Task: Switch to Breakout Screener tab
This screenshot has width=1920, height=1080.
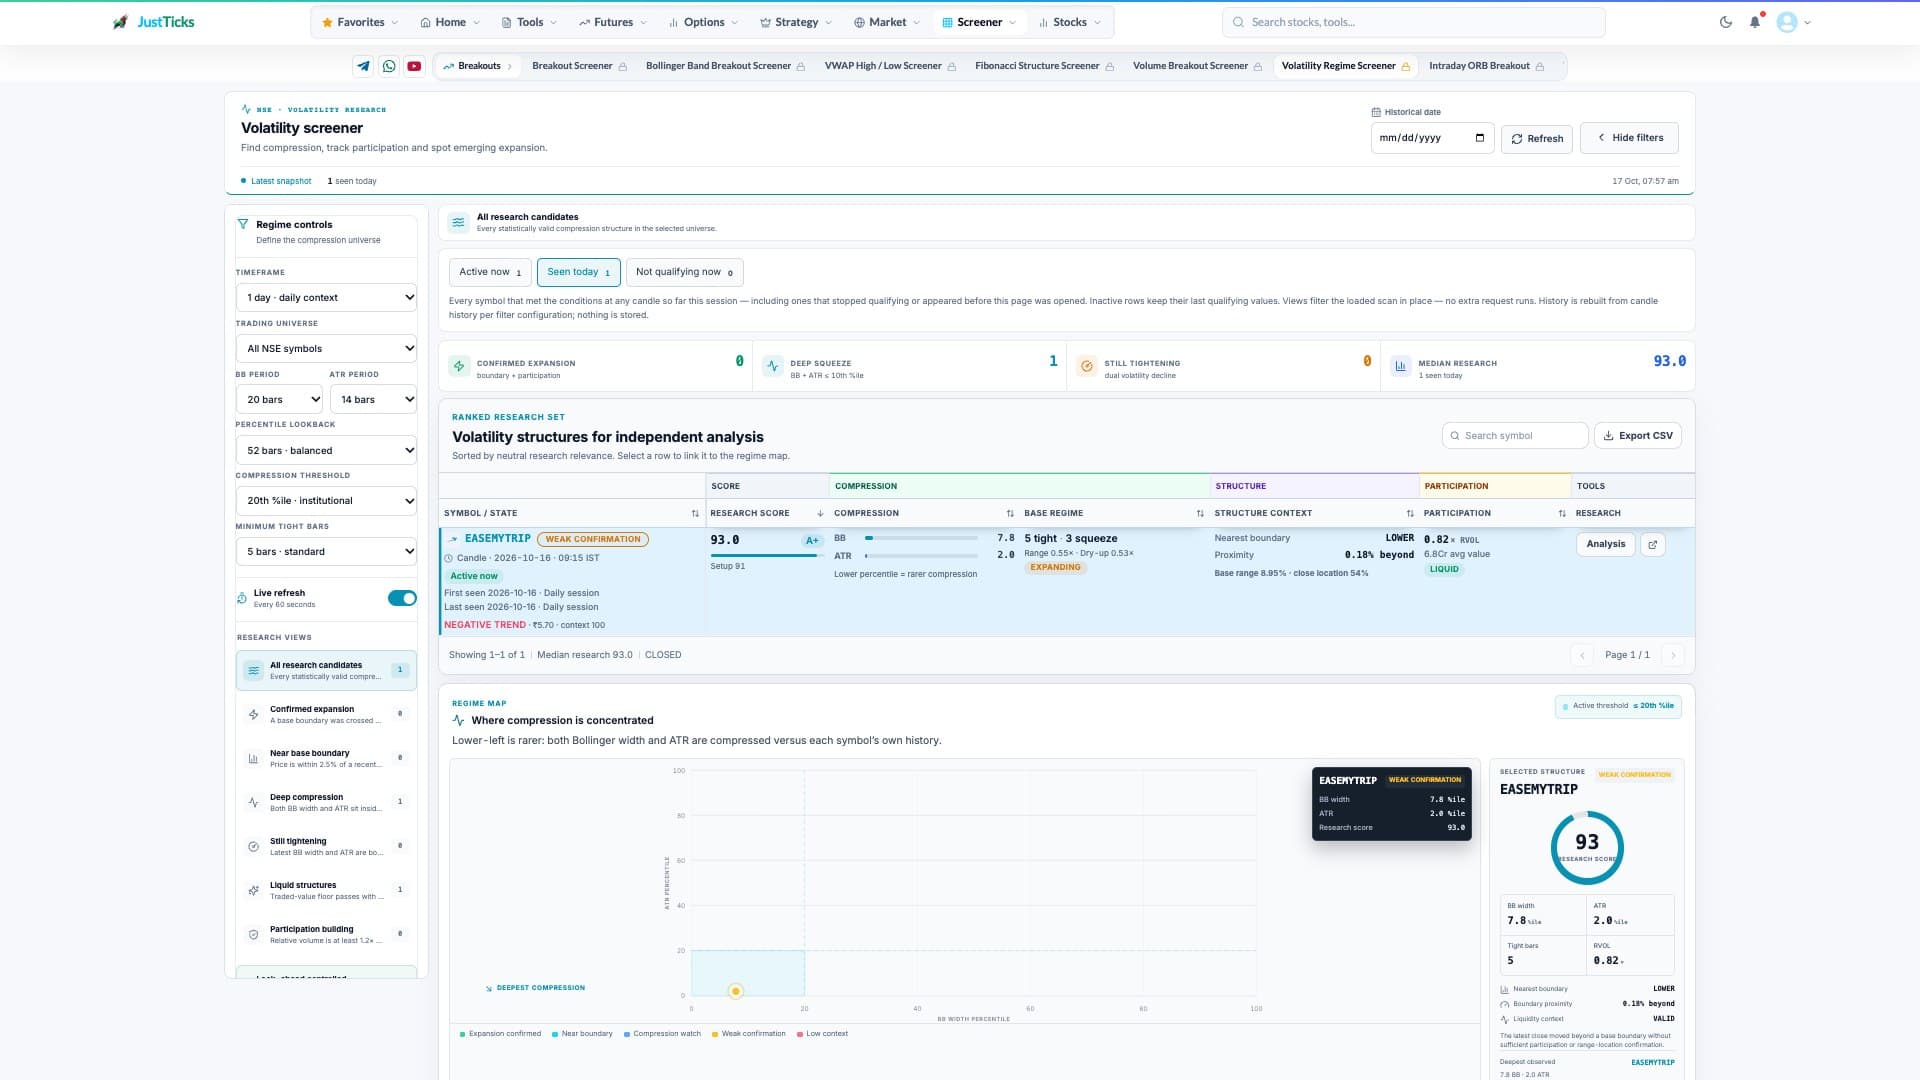Action: (x=579, y=66)
